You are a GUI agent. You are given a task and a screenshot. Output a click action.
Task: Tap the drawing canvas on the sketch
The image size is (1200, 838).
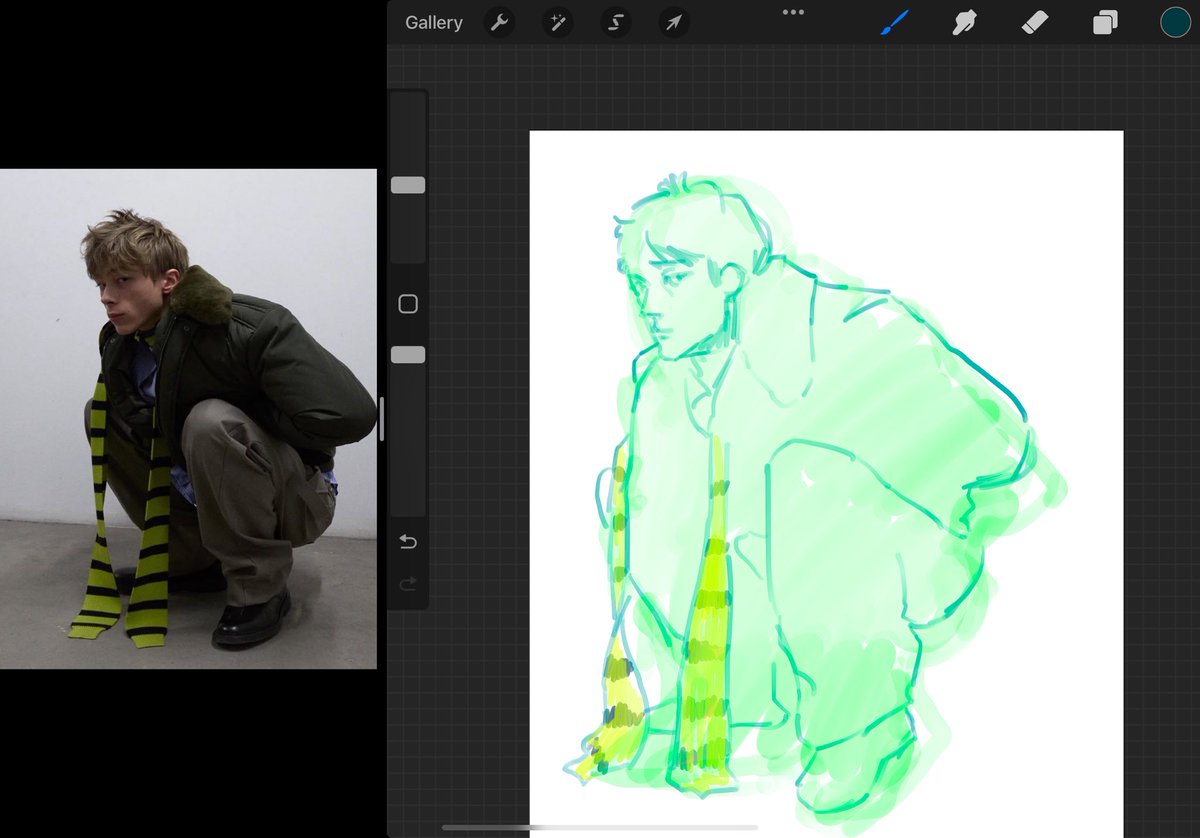point(826,484)
